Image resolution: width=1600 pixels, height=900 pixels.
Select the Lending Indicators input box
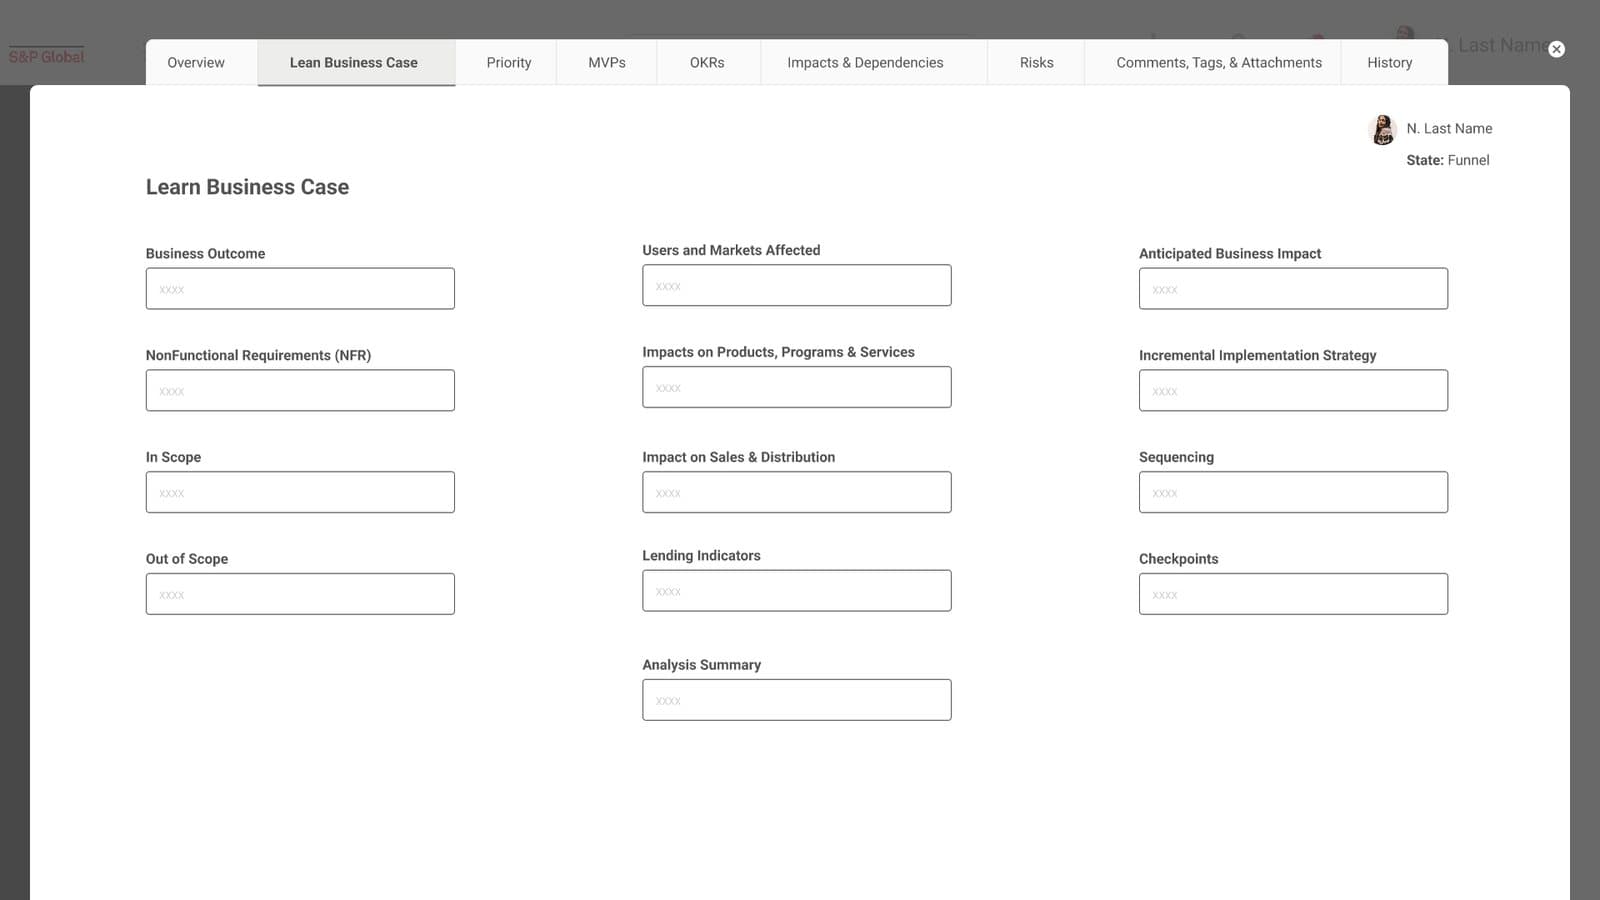tap(797, 590)
